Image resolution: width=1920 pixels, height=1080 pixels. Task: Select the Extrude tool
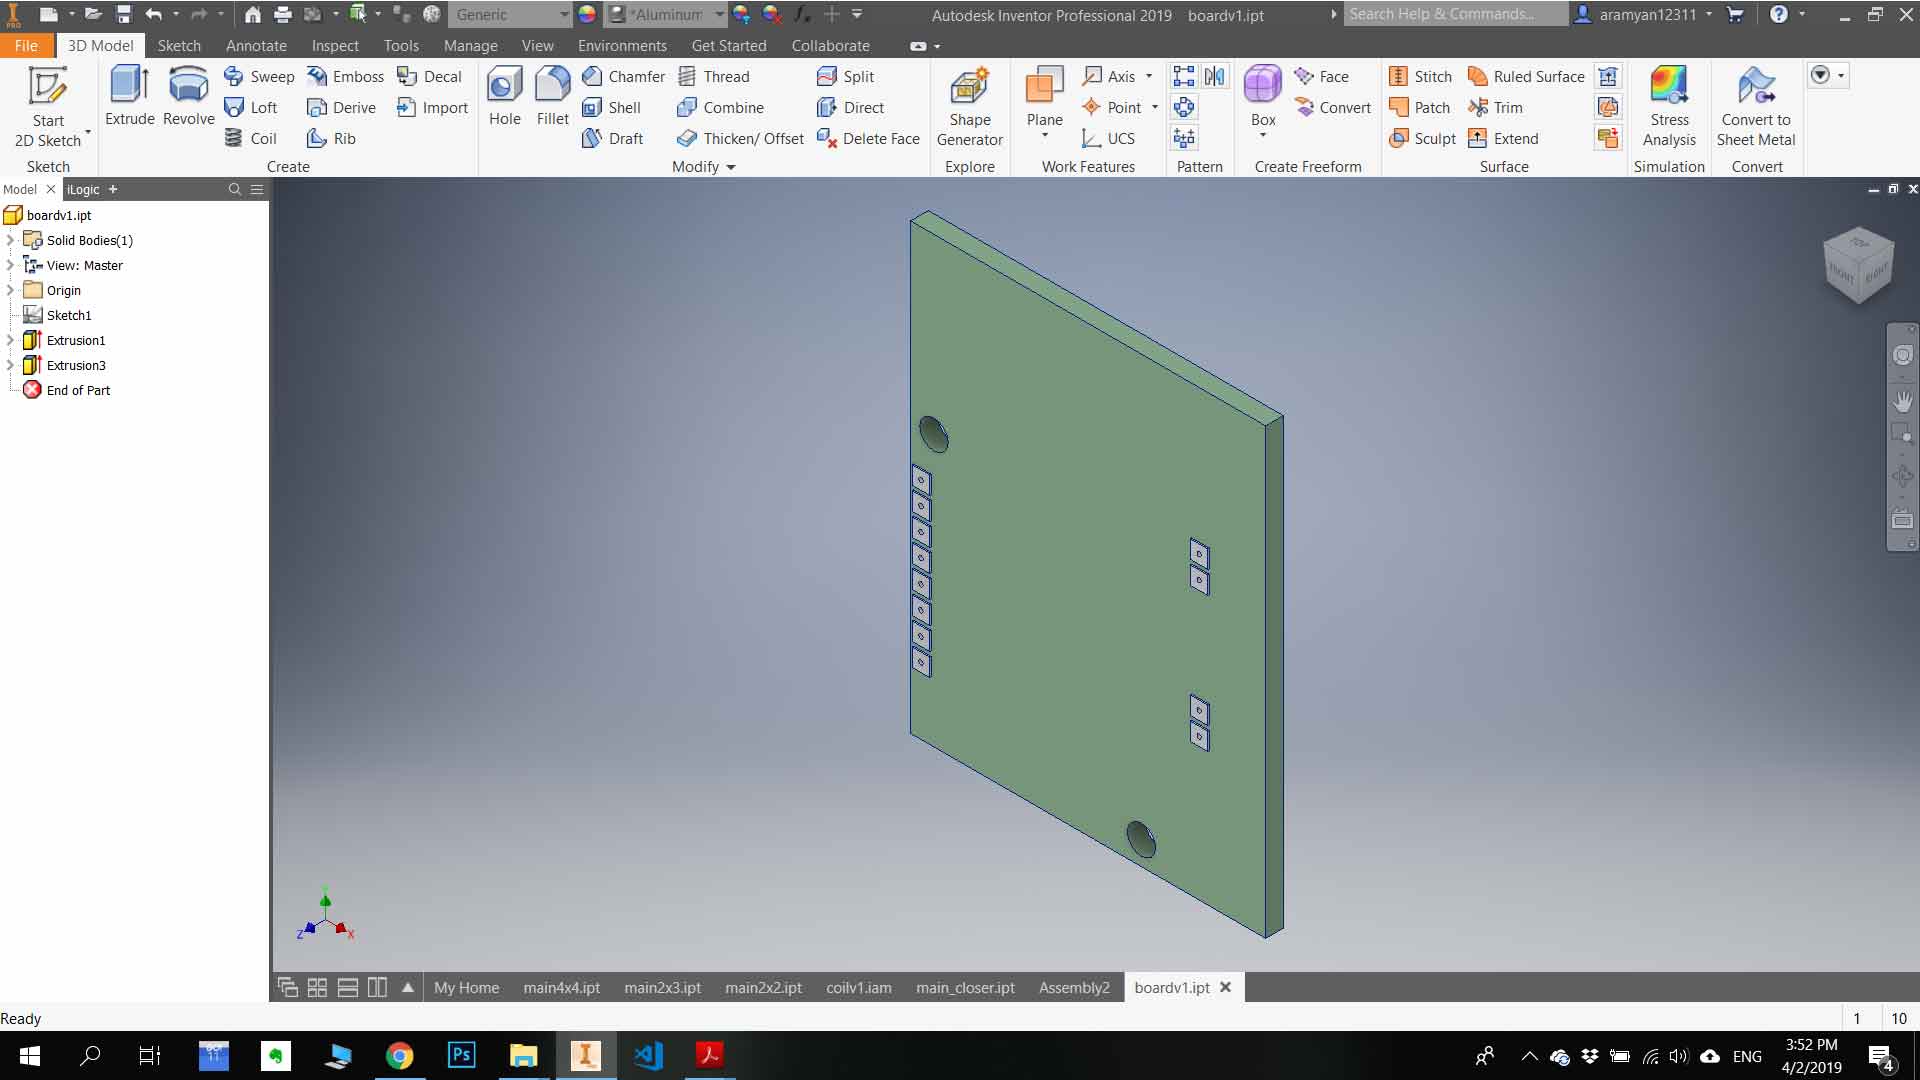(x=130, y=95)
